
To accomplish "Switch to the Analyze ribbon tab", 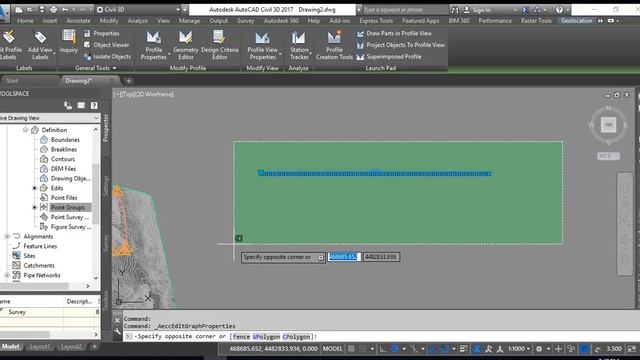I will tap(138, 20).
